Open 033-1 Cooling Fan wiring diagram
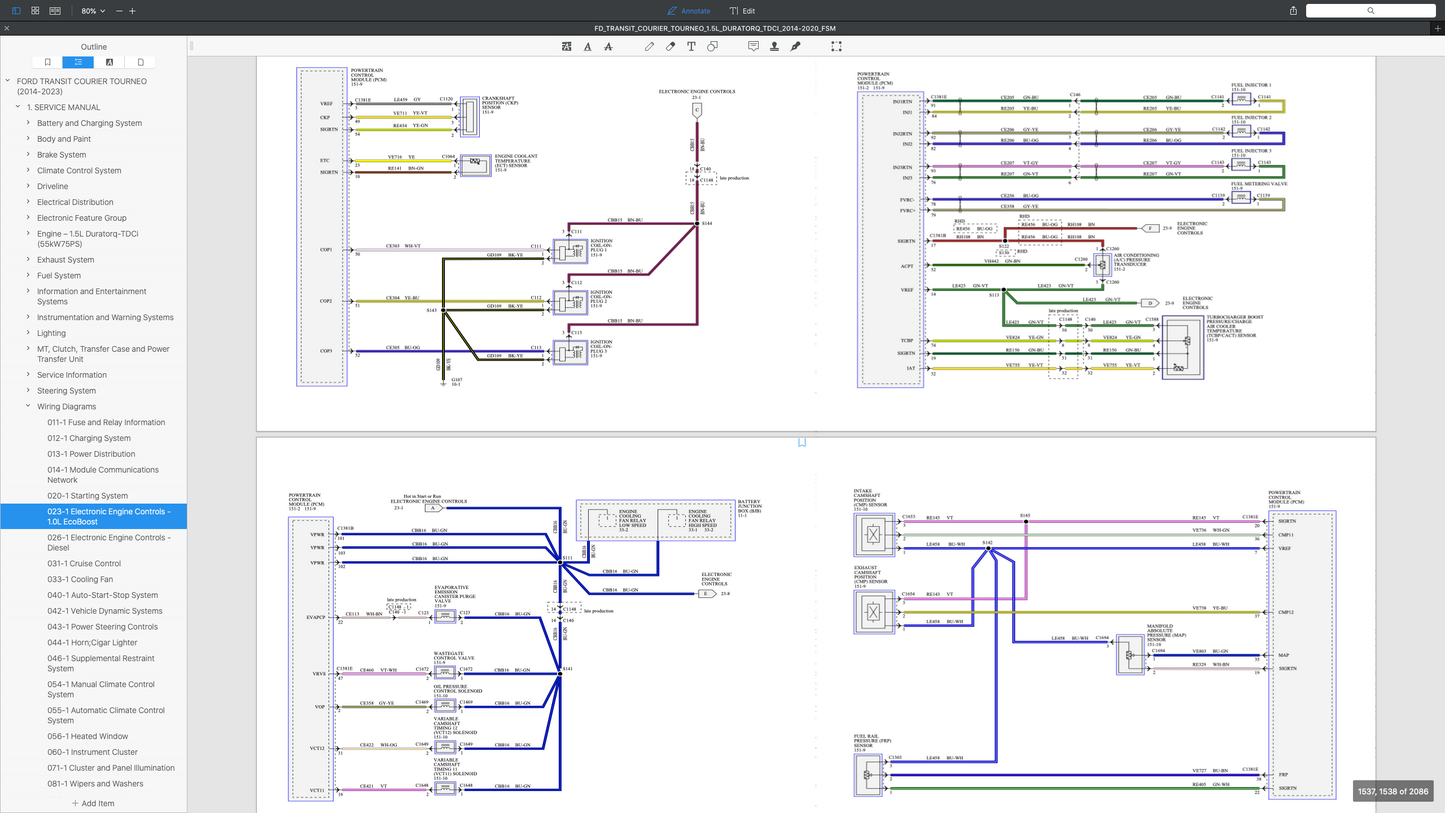This screenshot has width=1445, height=813. [80, 579]
